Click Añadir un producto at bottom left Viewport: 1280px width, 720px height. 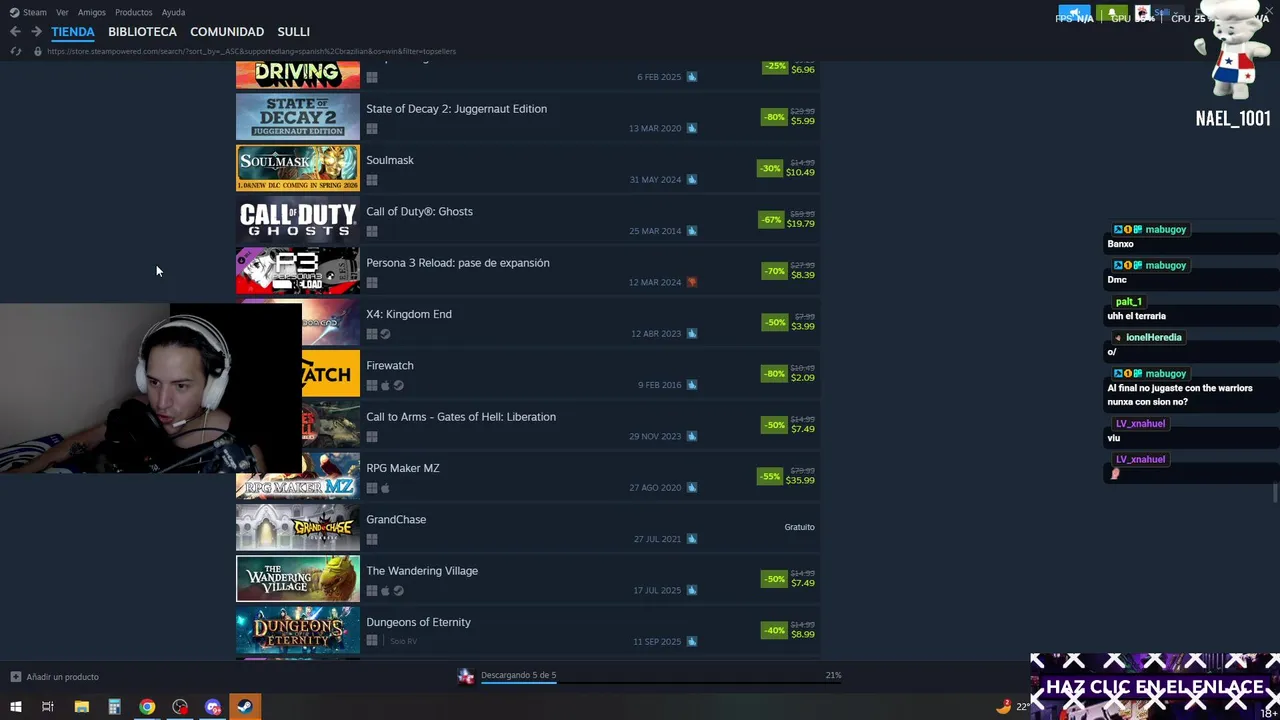tap(54, 677)
